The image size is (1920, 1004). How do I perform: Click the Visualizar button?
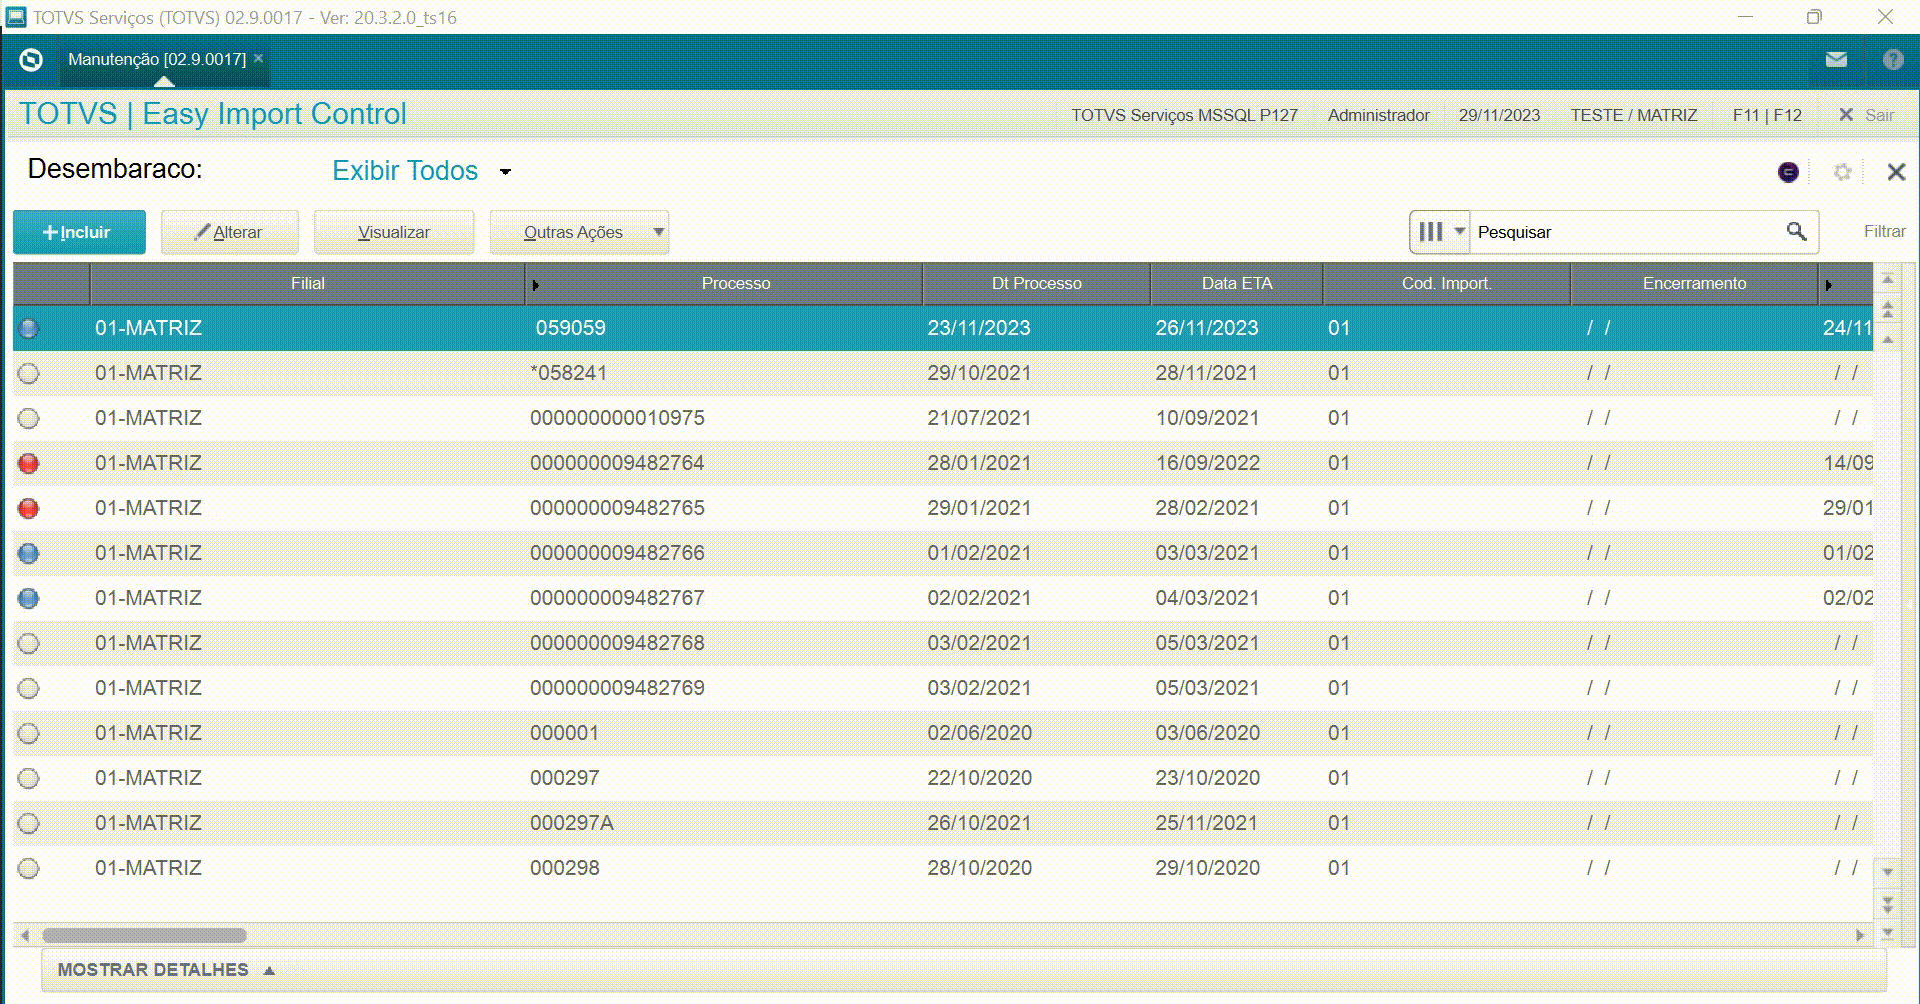(x=394, y=232)
